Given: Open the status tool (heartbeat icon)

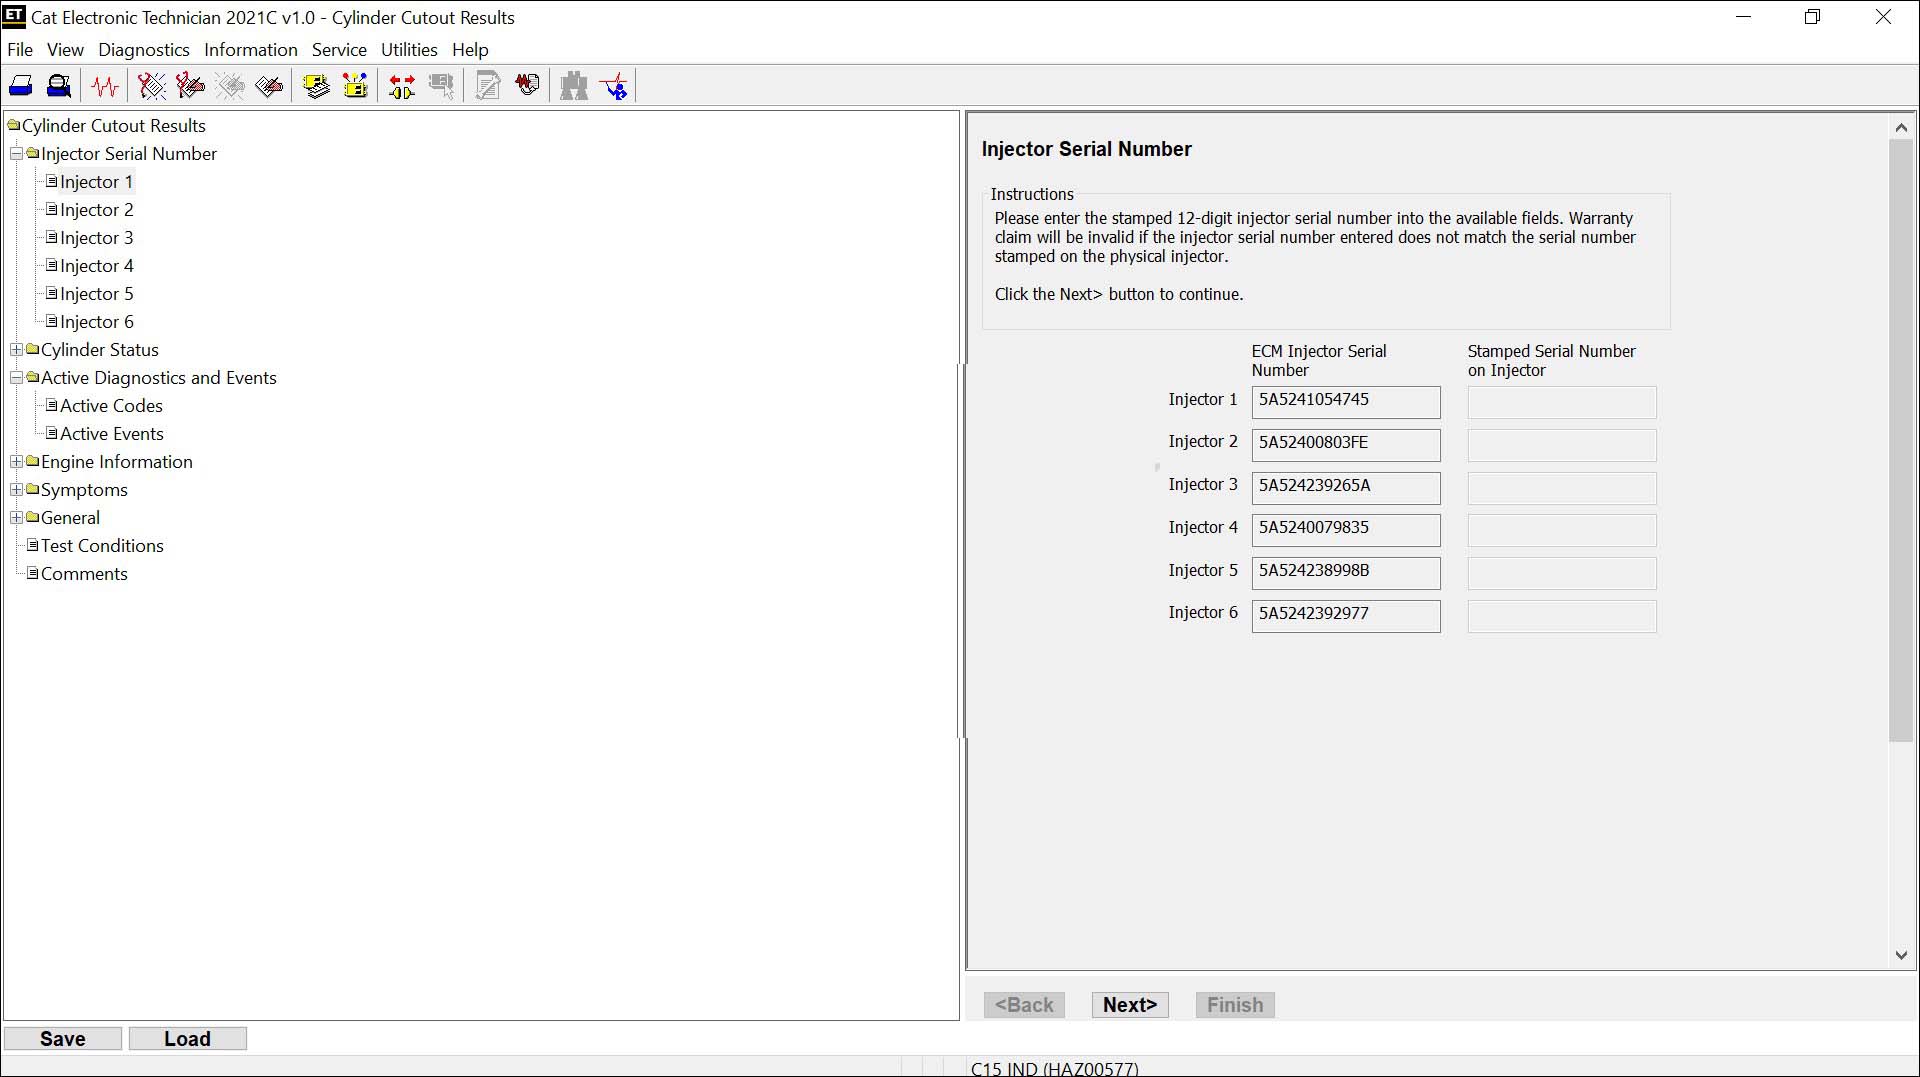Looking at the screenshot, I should (105, 85).
